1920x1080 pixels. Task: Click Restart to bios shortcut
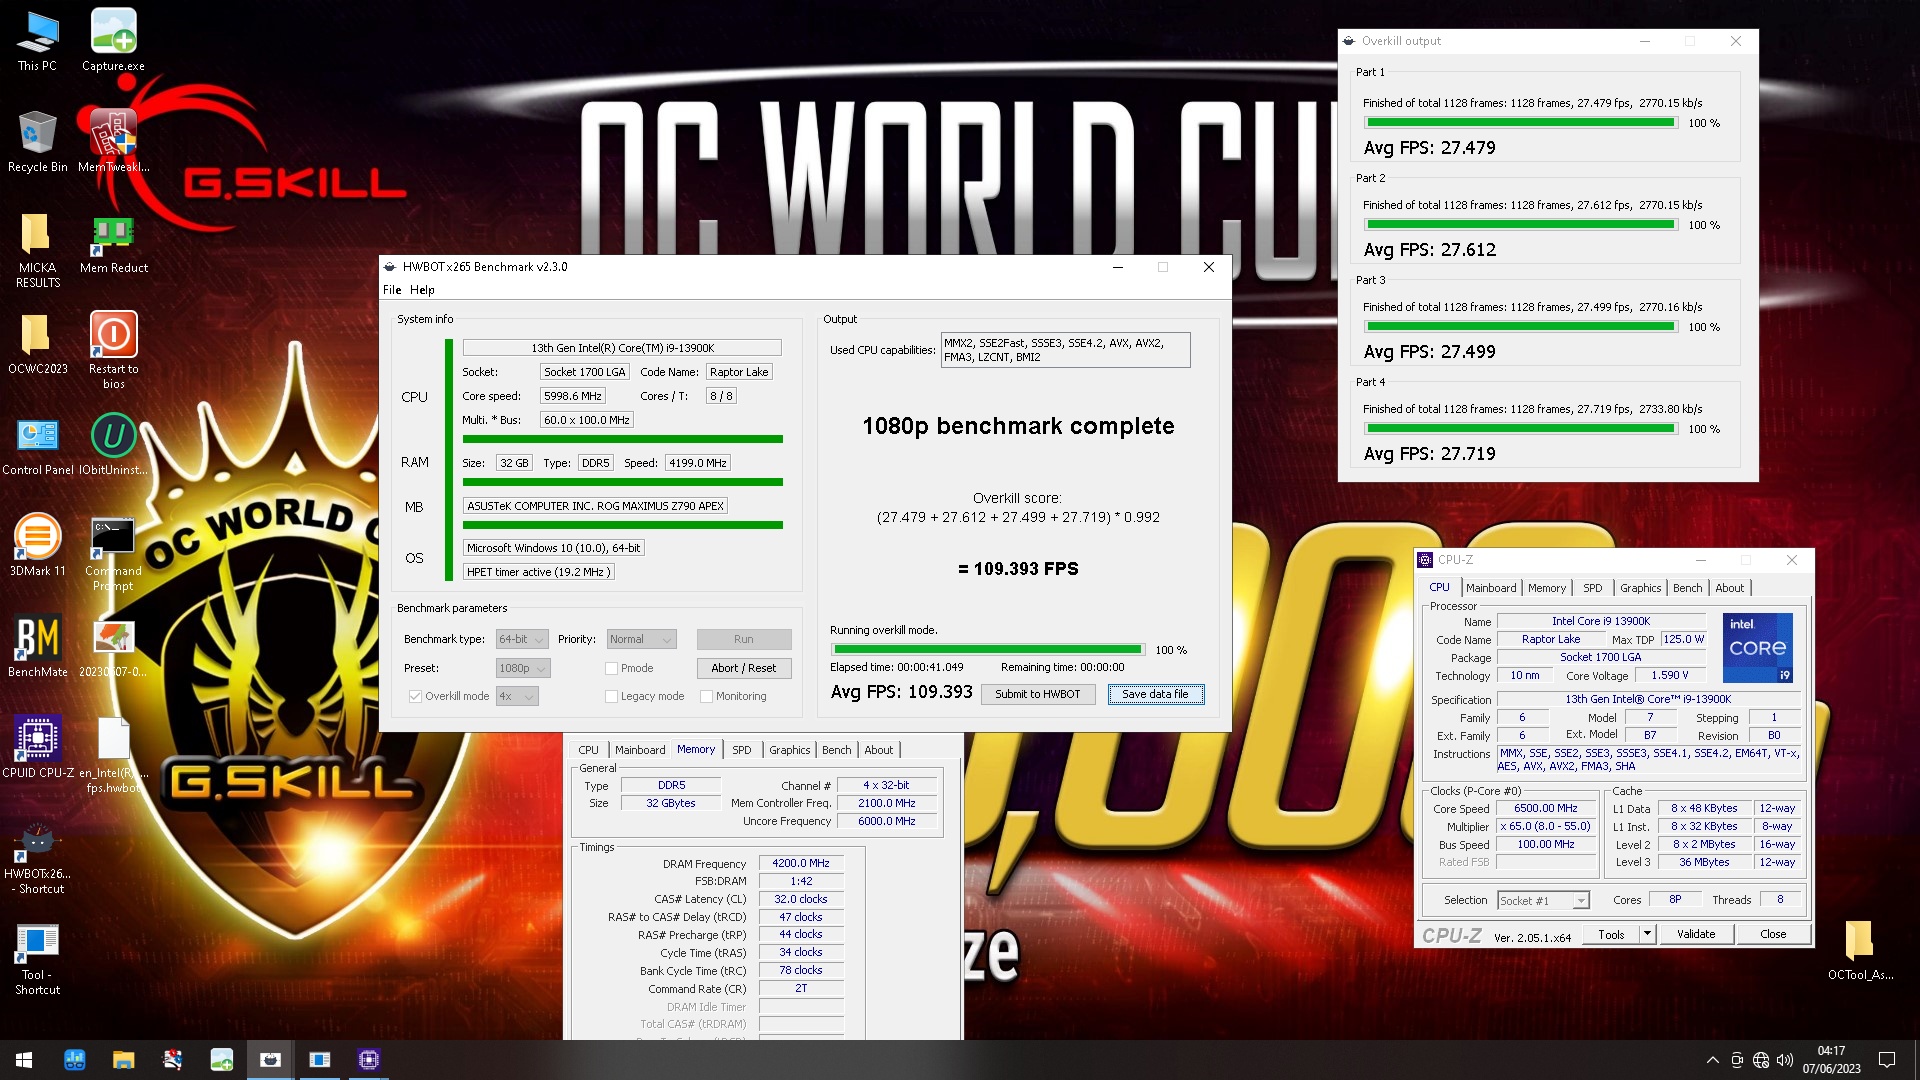(x=113, y=350)
